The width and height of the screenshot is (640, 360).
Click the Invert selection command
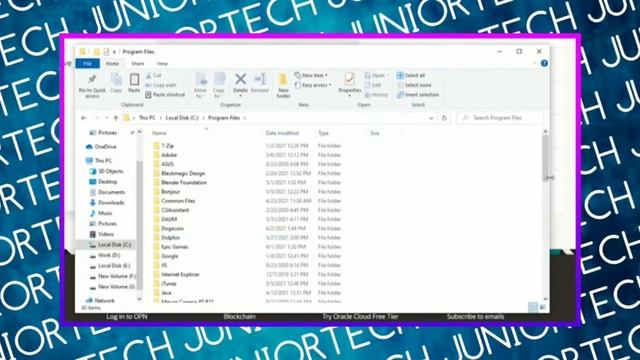418,95
